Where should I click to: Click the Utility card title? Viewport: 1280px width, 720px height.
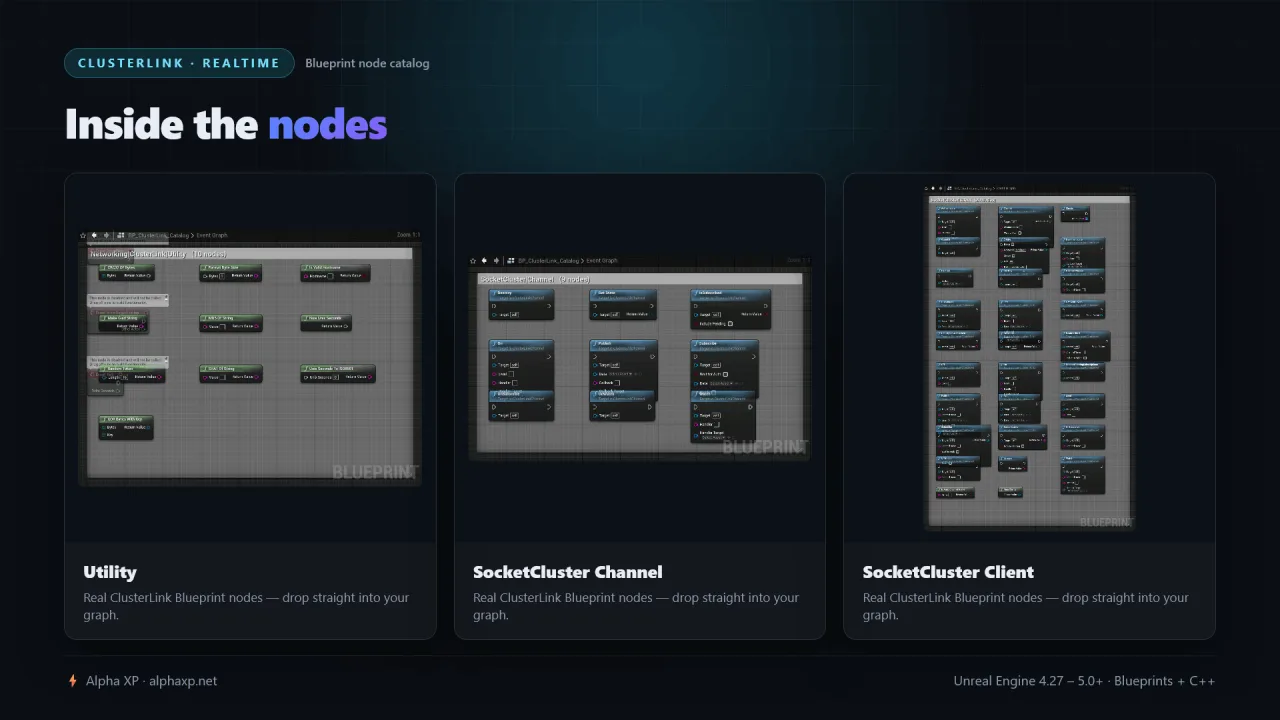point(110,572)
